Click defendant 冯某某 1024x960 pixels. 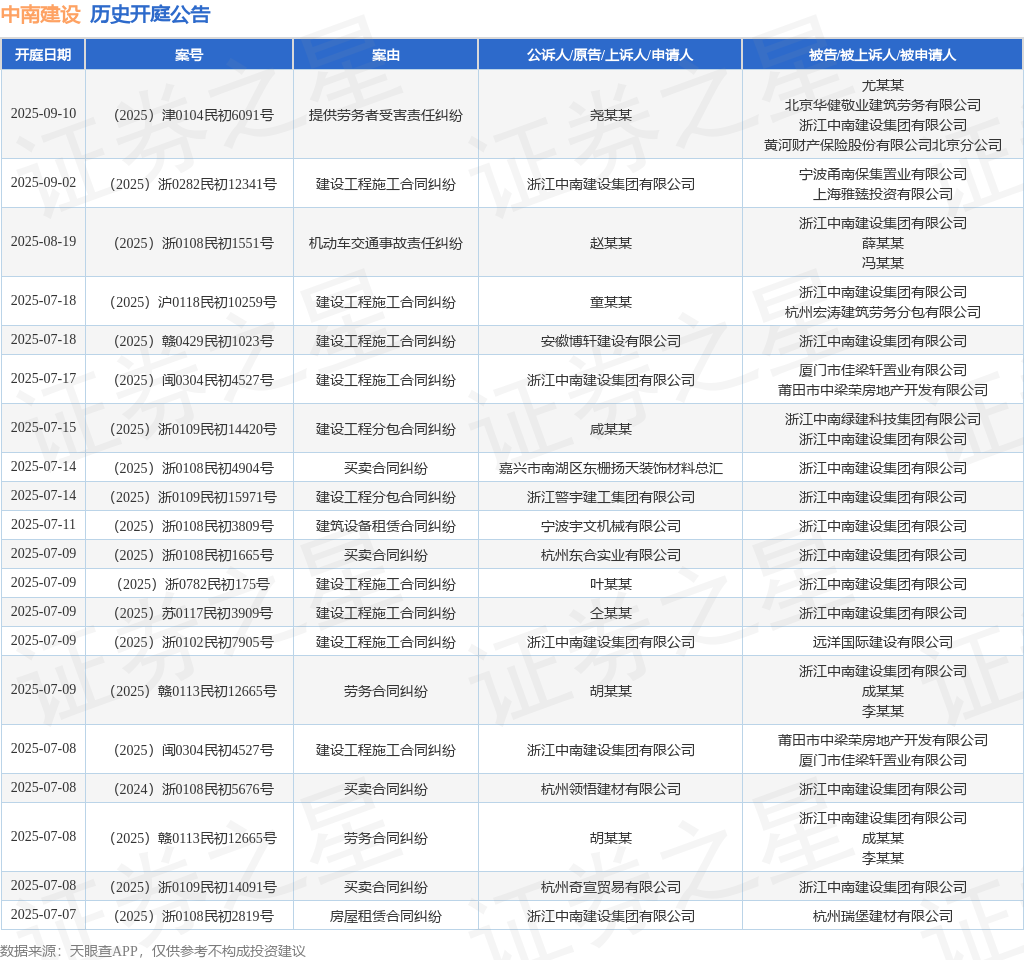(882, 263)
